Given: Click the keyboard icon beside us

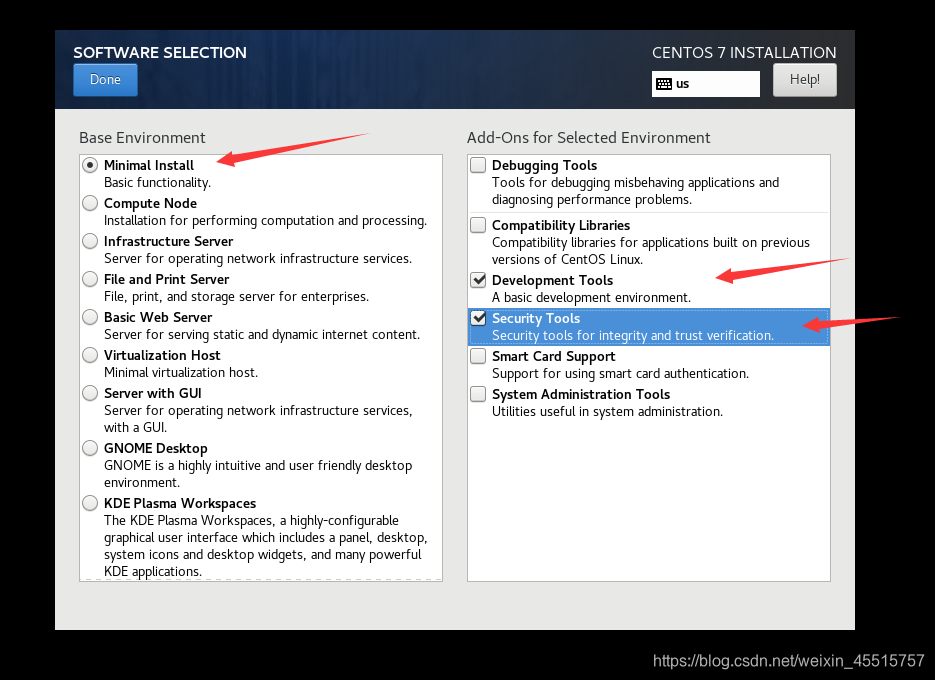Looking at the screenshot, I should (x=664, y=84).
